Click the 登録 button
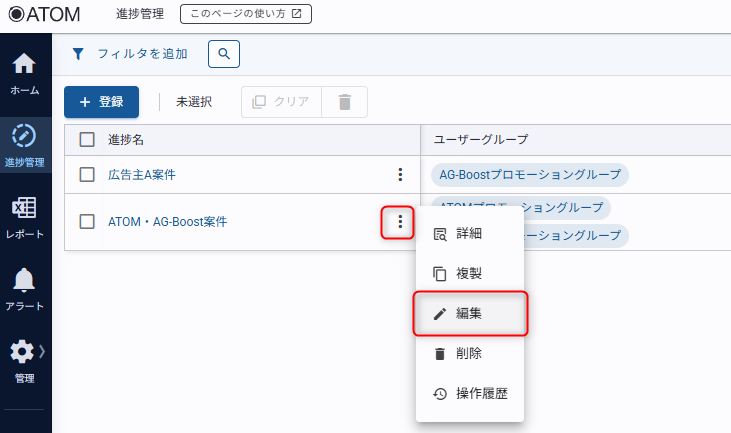Screen dimensions: 731x433 tap(101, 102)
